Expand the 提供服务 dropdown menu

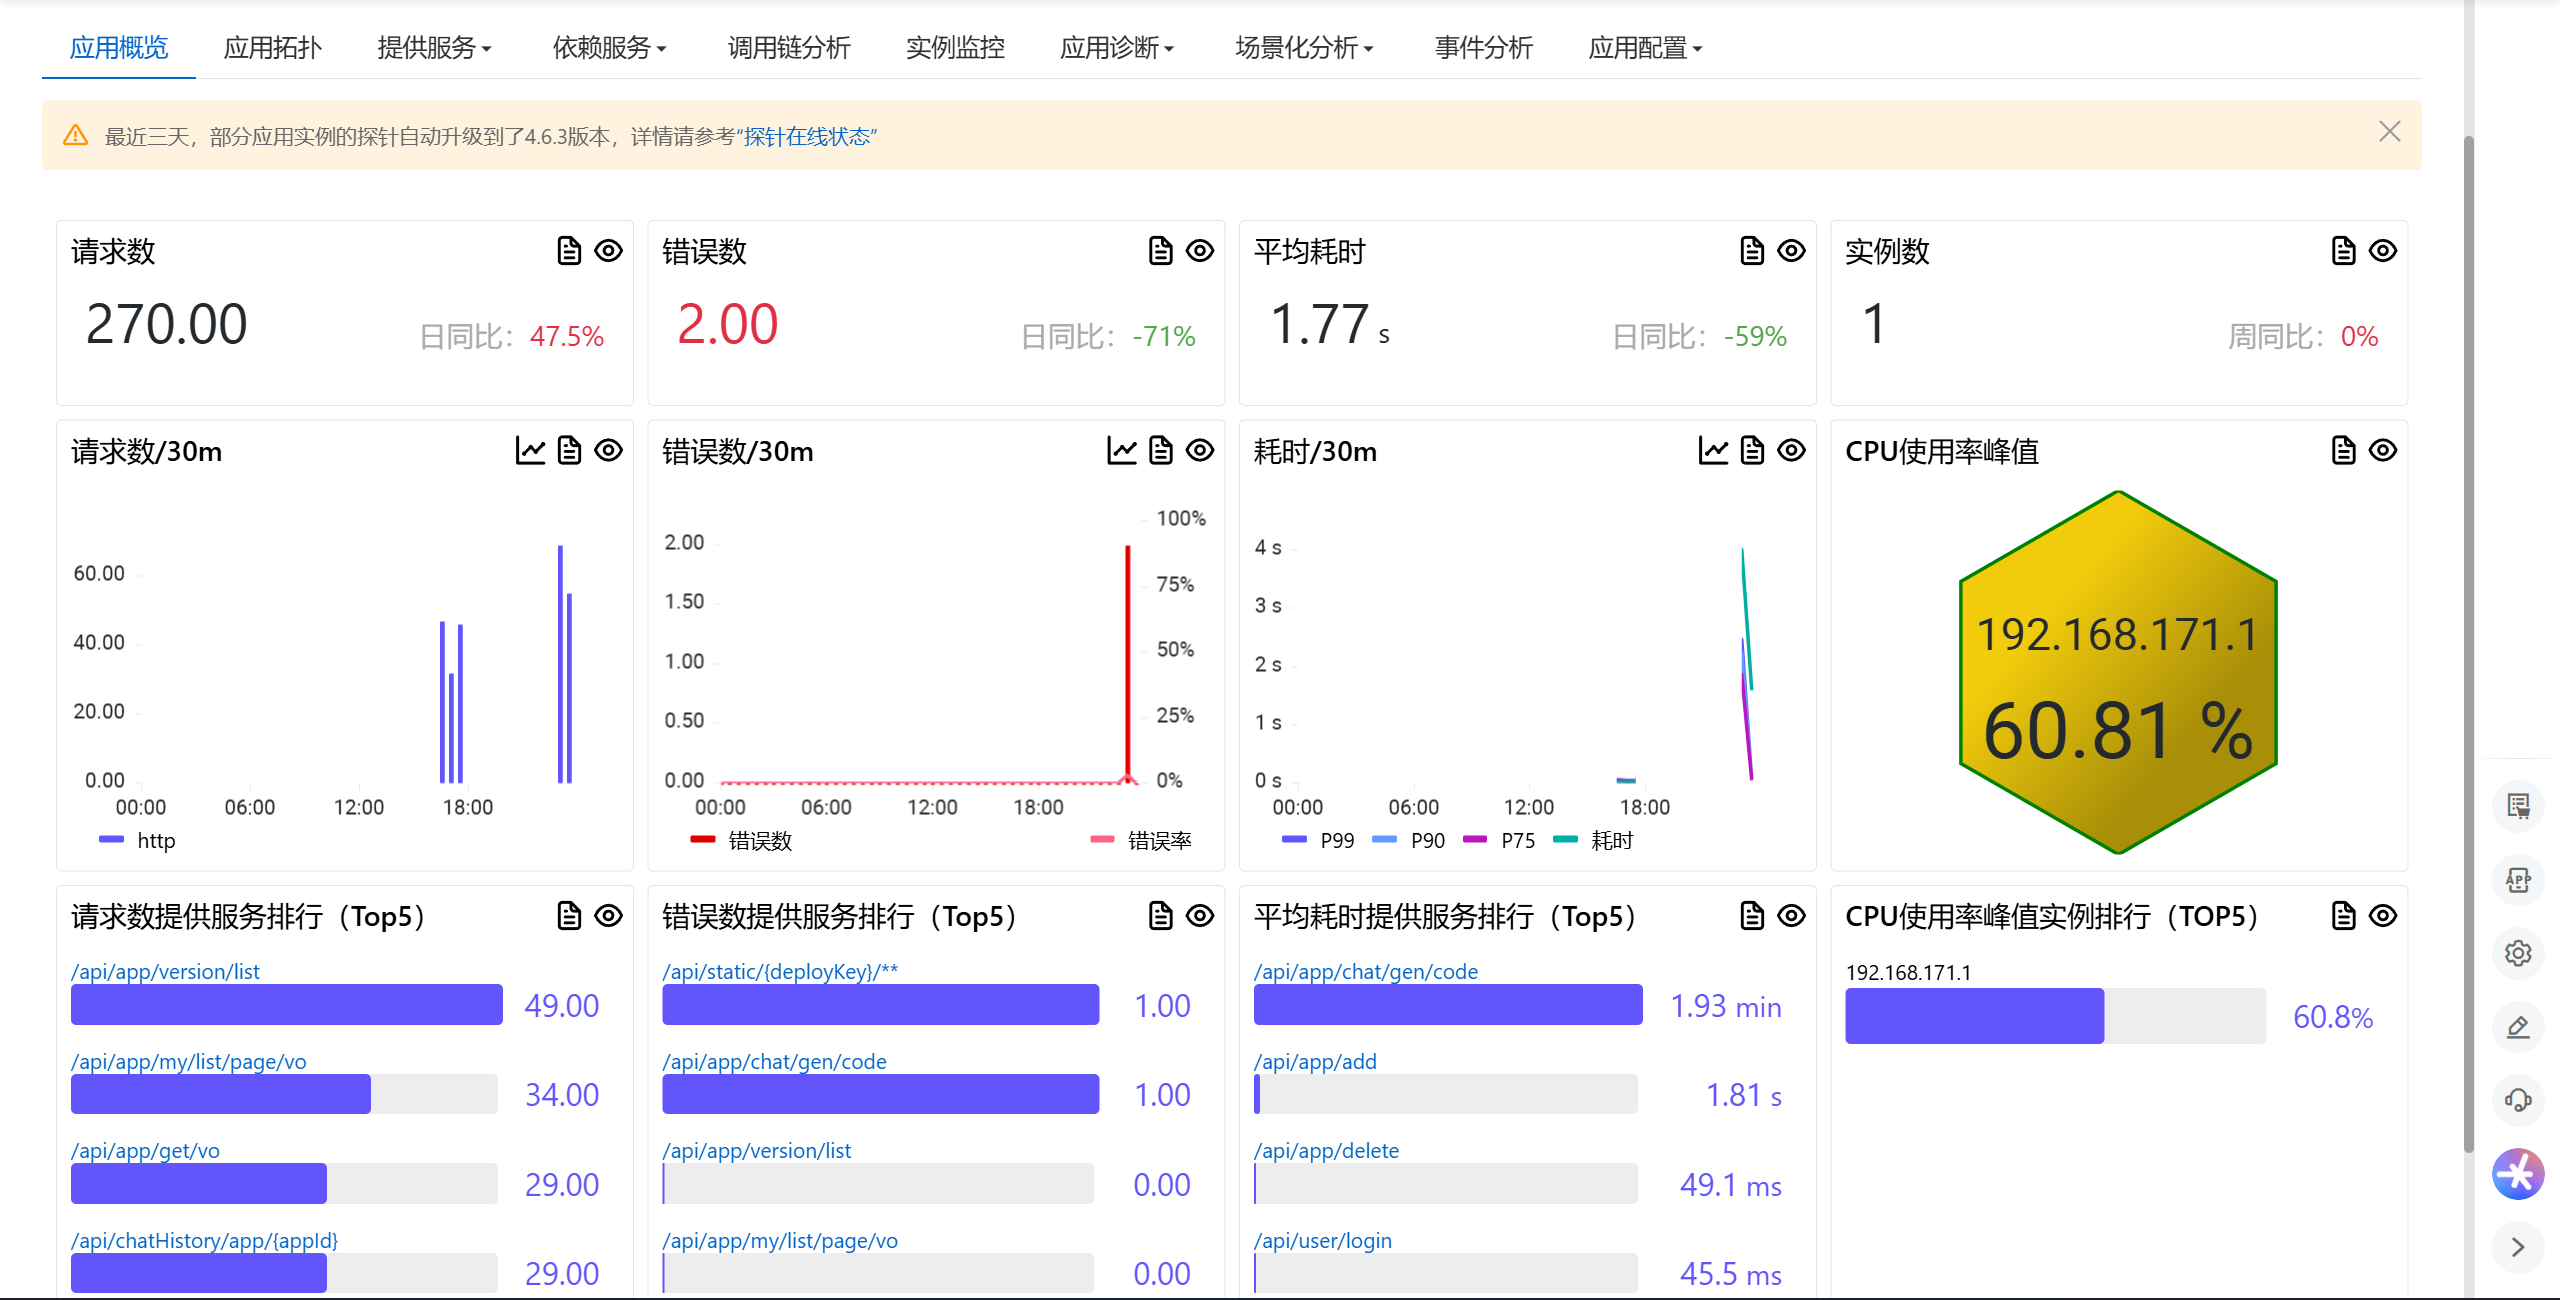click(x=434, y=48)
